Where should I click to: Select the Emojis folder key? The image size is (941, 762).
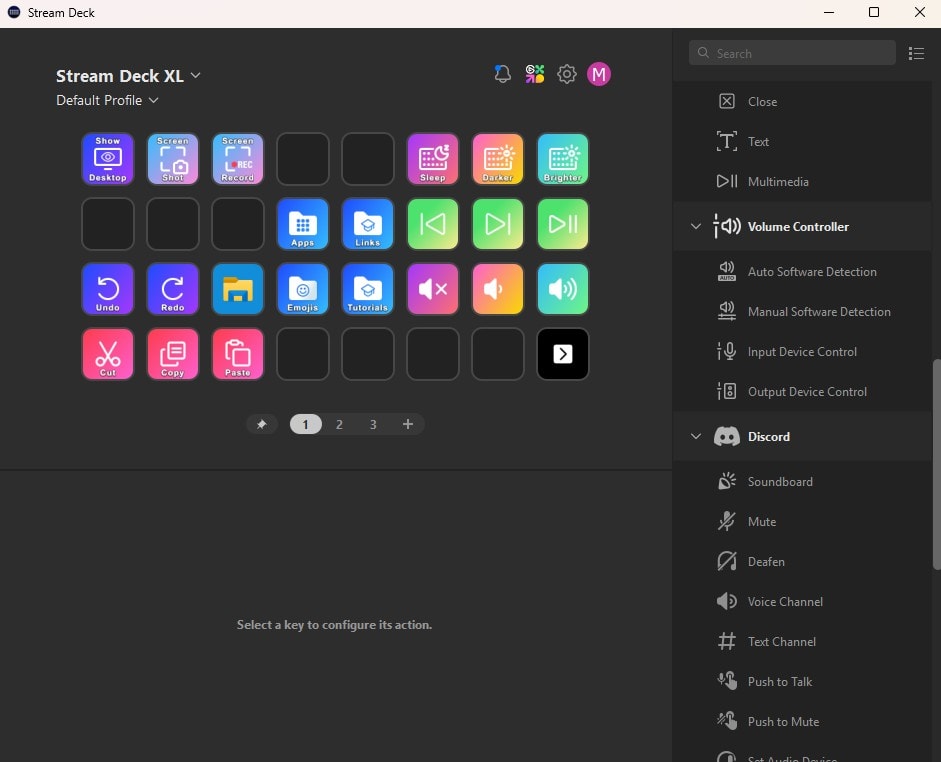point(303,289)
